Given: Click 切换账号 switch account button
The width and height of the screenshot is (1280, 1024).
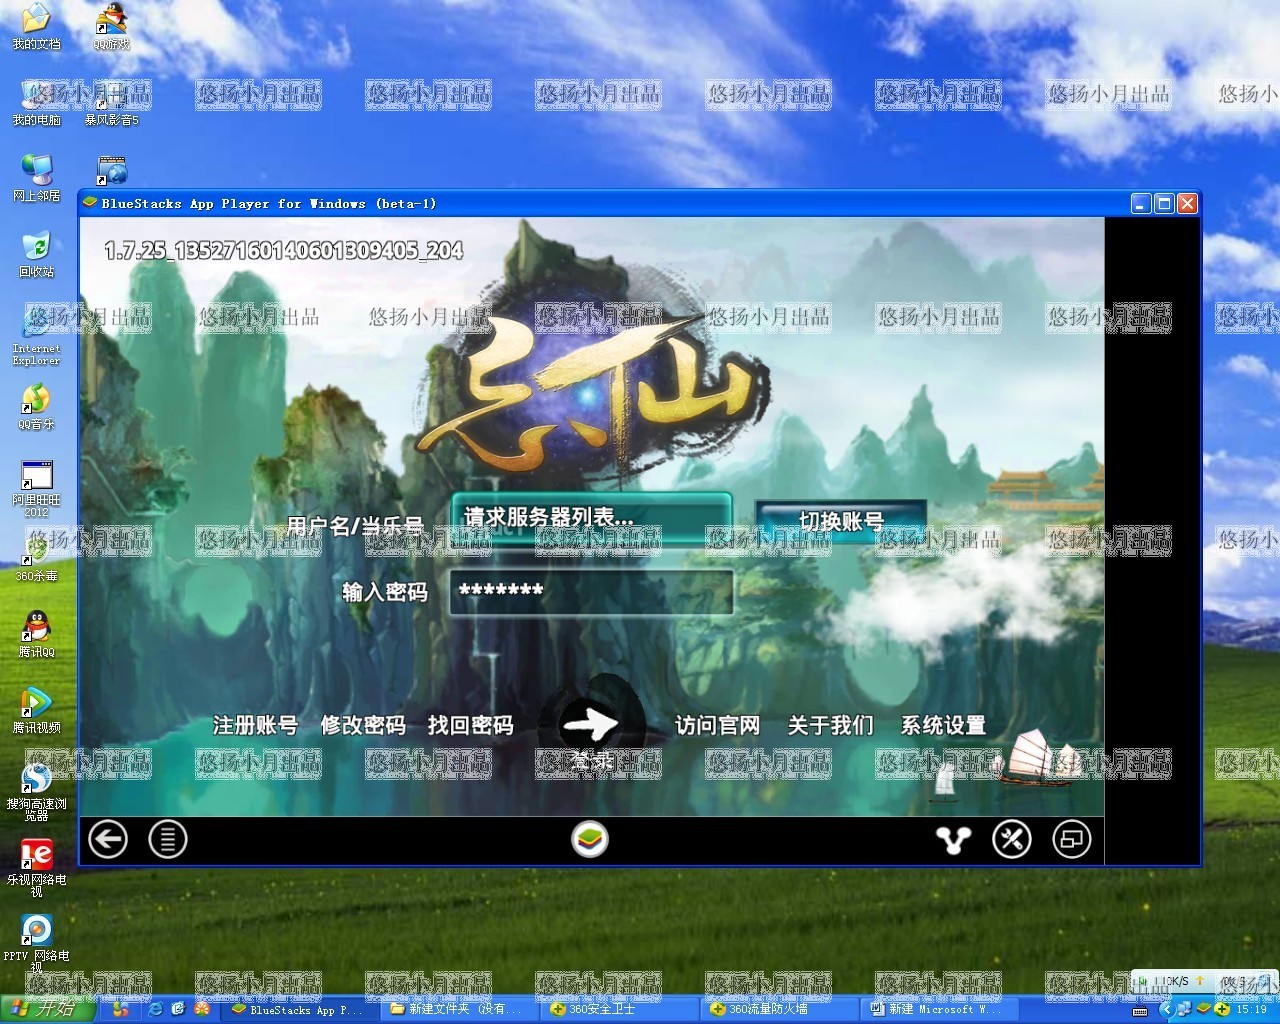Looking at the screenshot, I should [x=841, y=521].
